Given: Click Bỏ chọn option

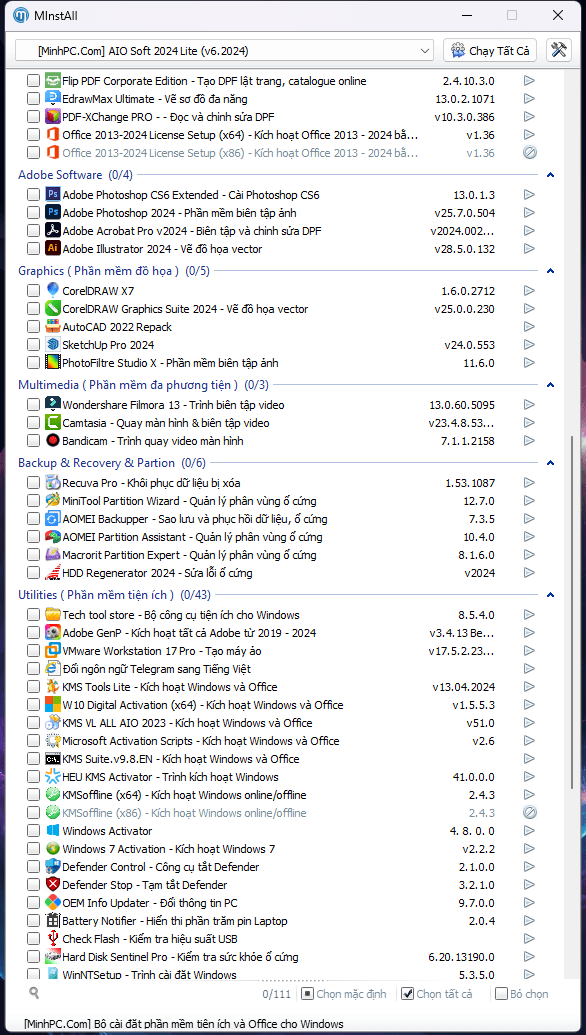Looking at the screenshot, I should 522,993.
